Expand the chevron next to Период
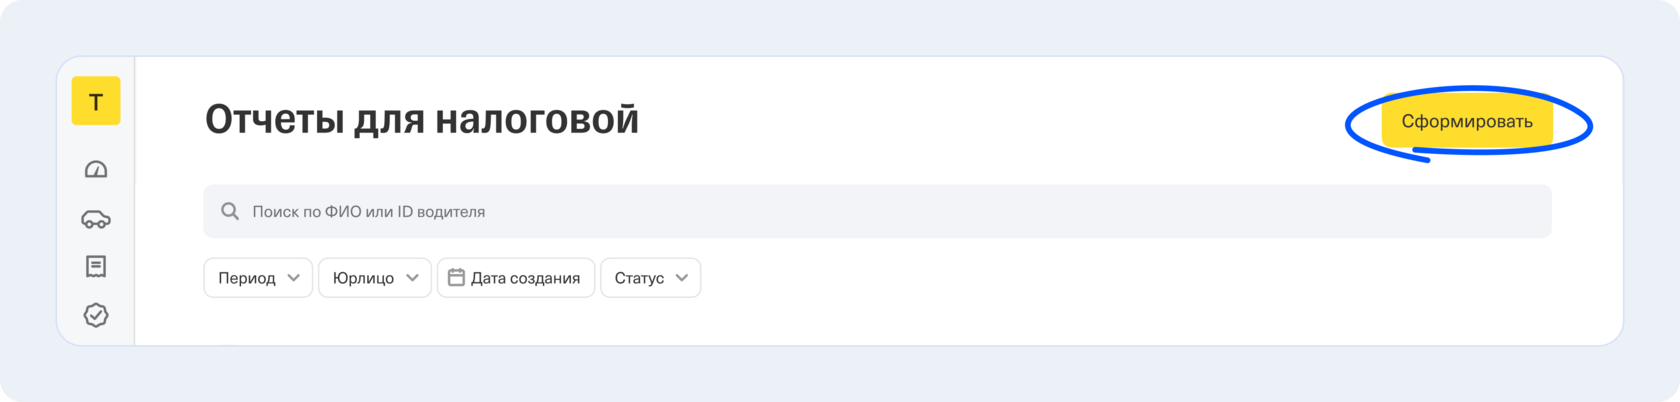The width and height of the screenshot is (1680, 402). (294, 278)
